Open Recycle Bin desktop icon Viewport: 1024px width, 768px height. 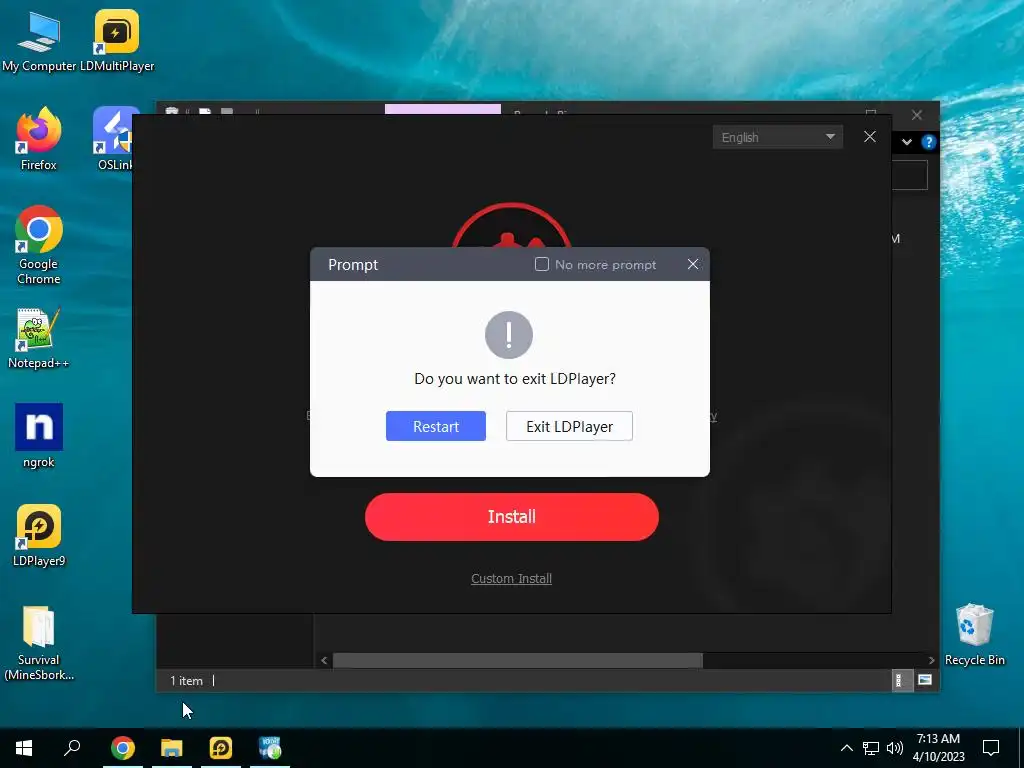click(974, 635)
